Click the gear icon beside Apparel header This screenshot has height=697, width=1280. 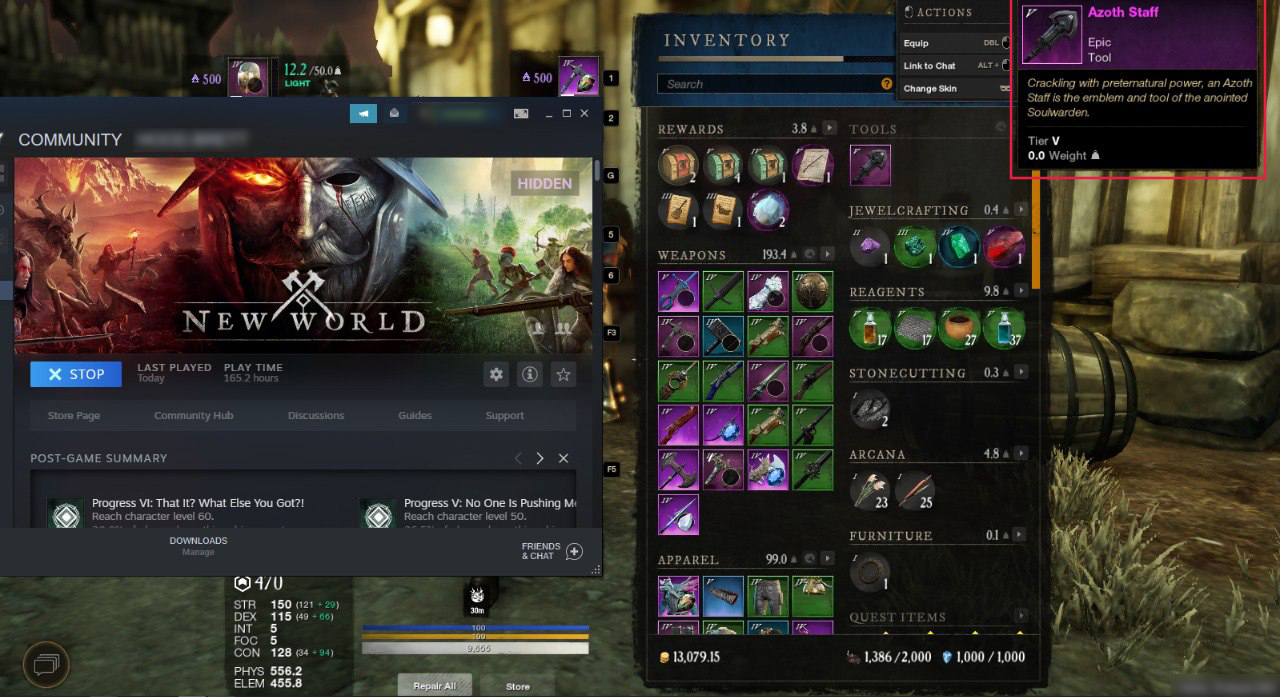(x=809, y=559)
